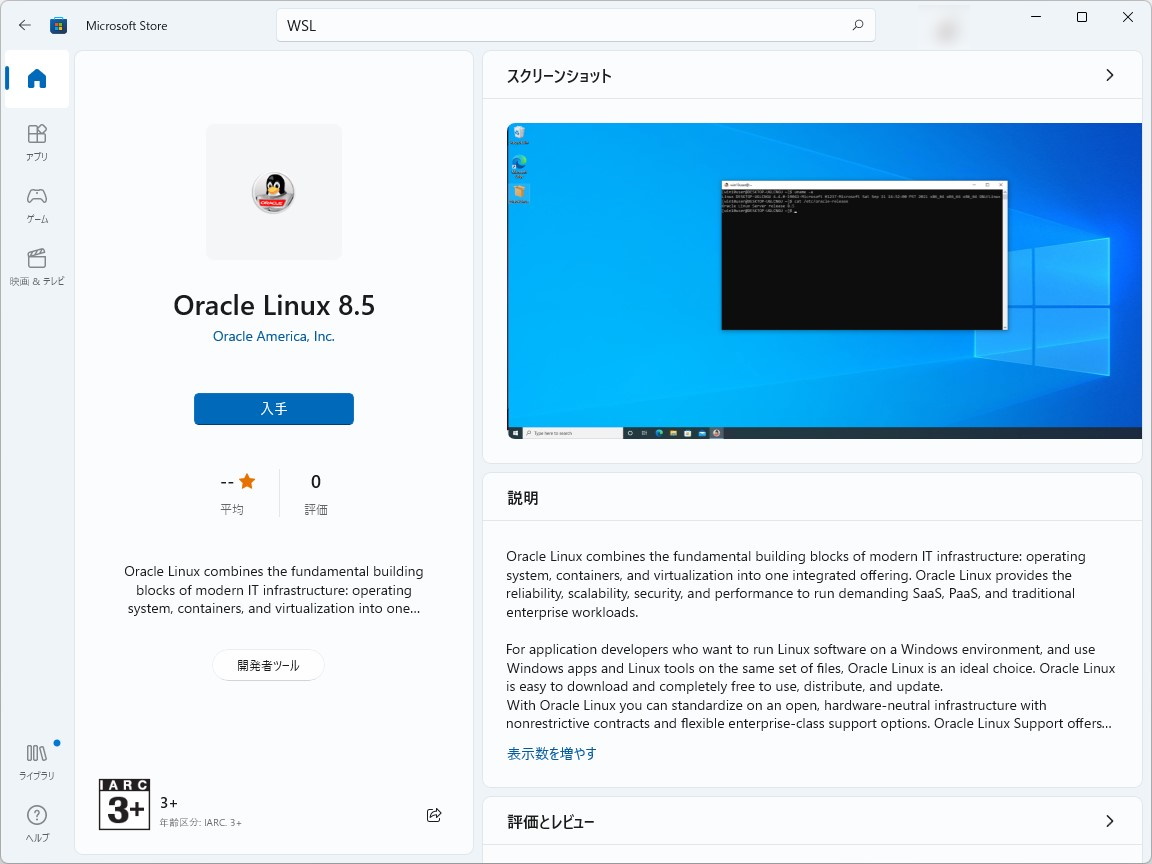Click the IARC 3+ age rating badge
Image resolution: width=1152 pixels, height=864 pixels.
point(124,804)
